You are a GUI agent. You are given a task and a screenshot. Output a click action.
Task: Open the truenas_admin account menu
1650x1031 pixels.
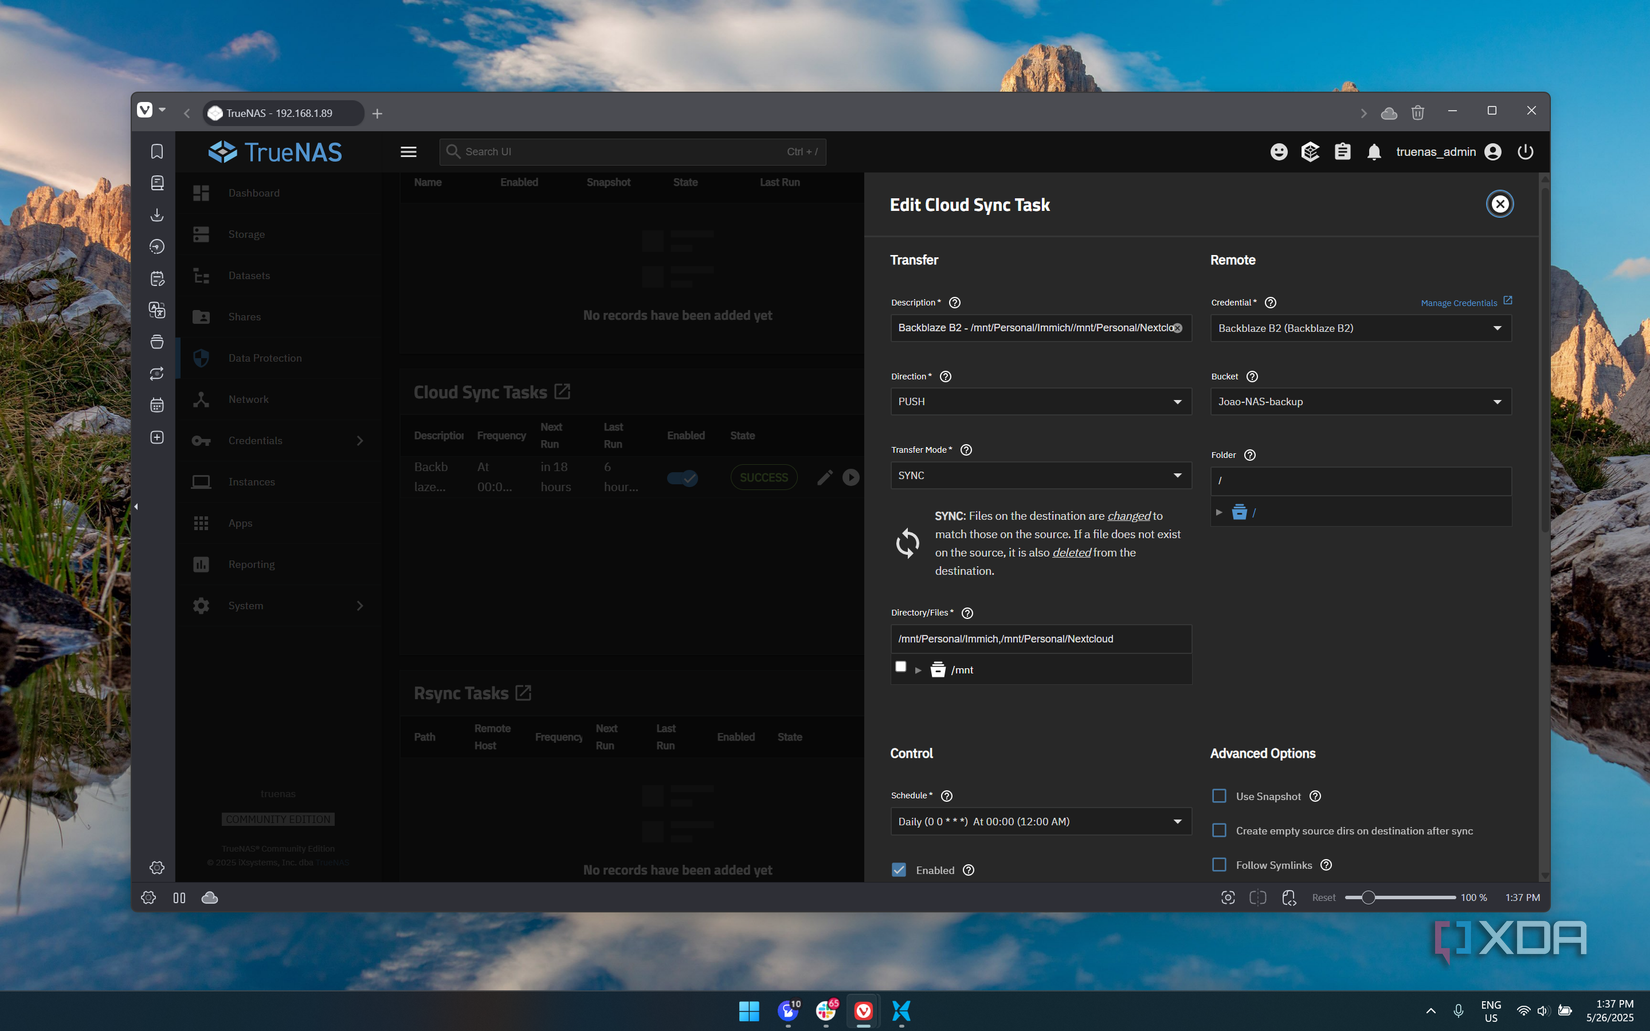pyautogui.click(x=1448, y=152)
